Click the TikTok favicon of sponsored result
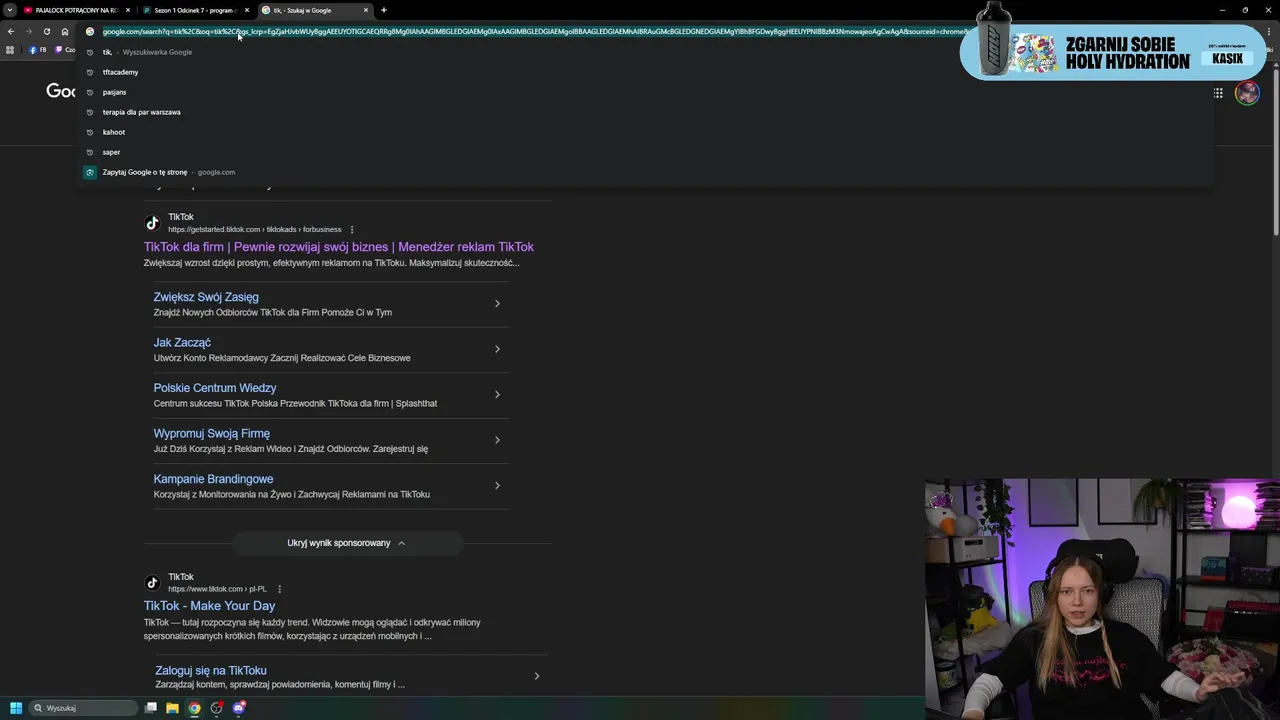Image resolution: width=1280 pixels, height=720 pixels. pos(152,223)
